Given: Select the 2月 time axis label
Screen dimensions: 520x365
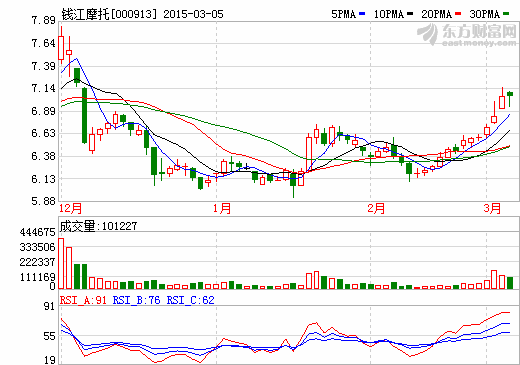Looking at the screenshot, I should pyautogui.click(x=376, y=209).
